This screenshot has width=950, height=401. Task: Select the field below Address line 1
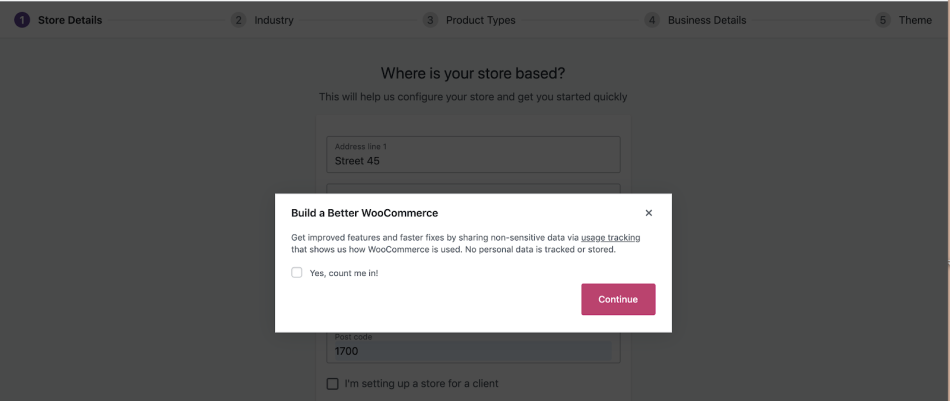pos(473,188)
